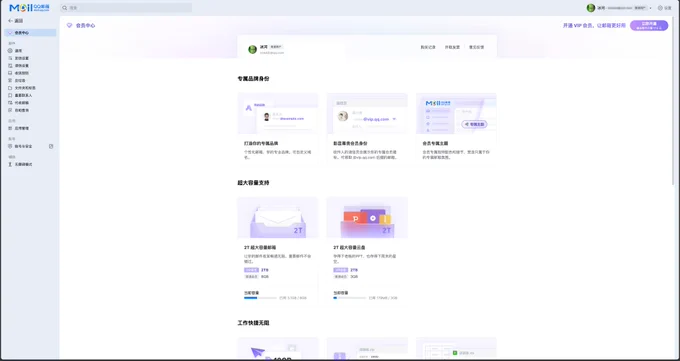Click the 开通 VIP 会员 promo text
Viewport: 680px width, 361px height.
(x=594, y=26)
